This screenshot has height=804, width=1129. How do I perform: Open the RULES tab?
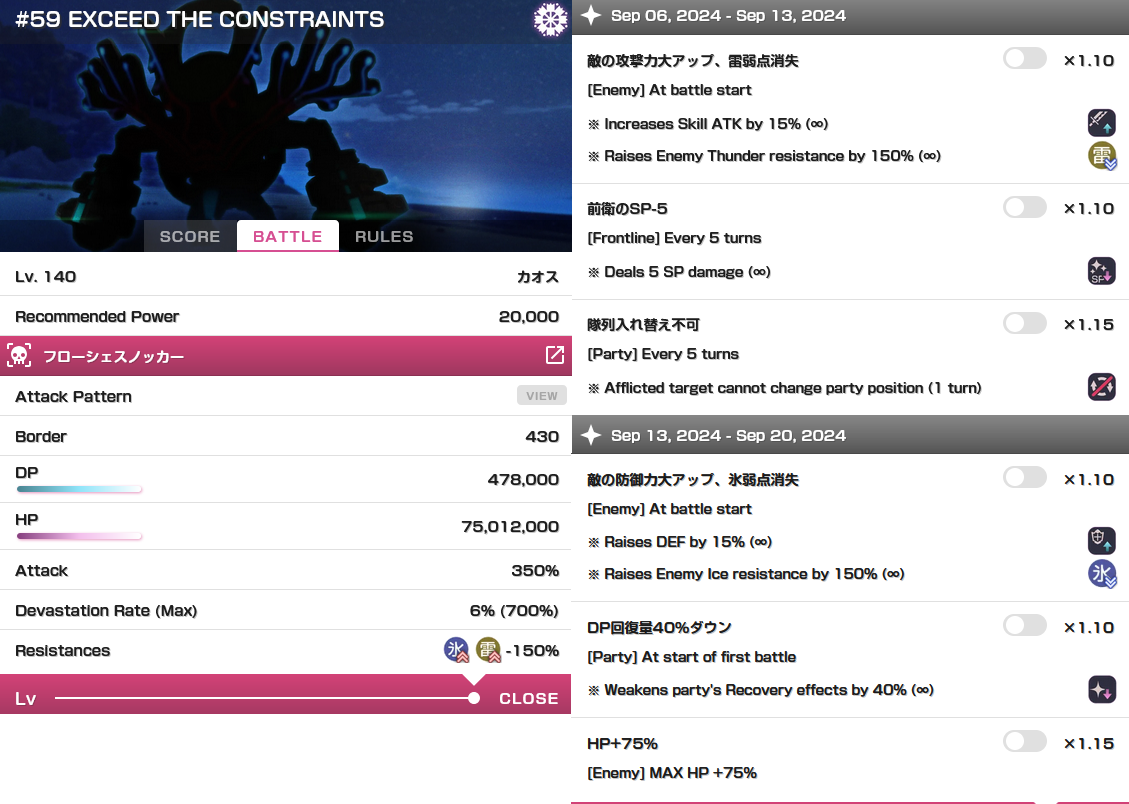384,236
